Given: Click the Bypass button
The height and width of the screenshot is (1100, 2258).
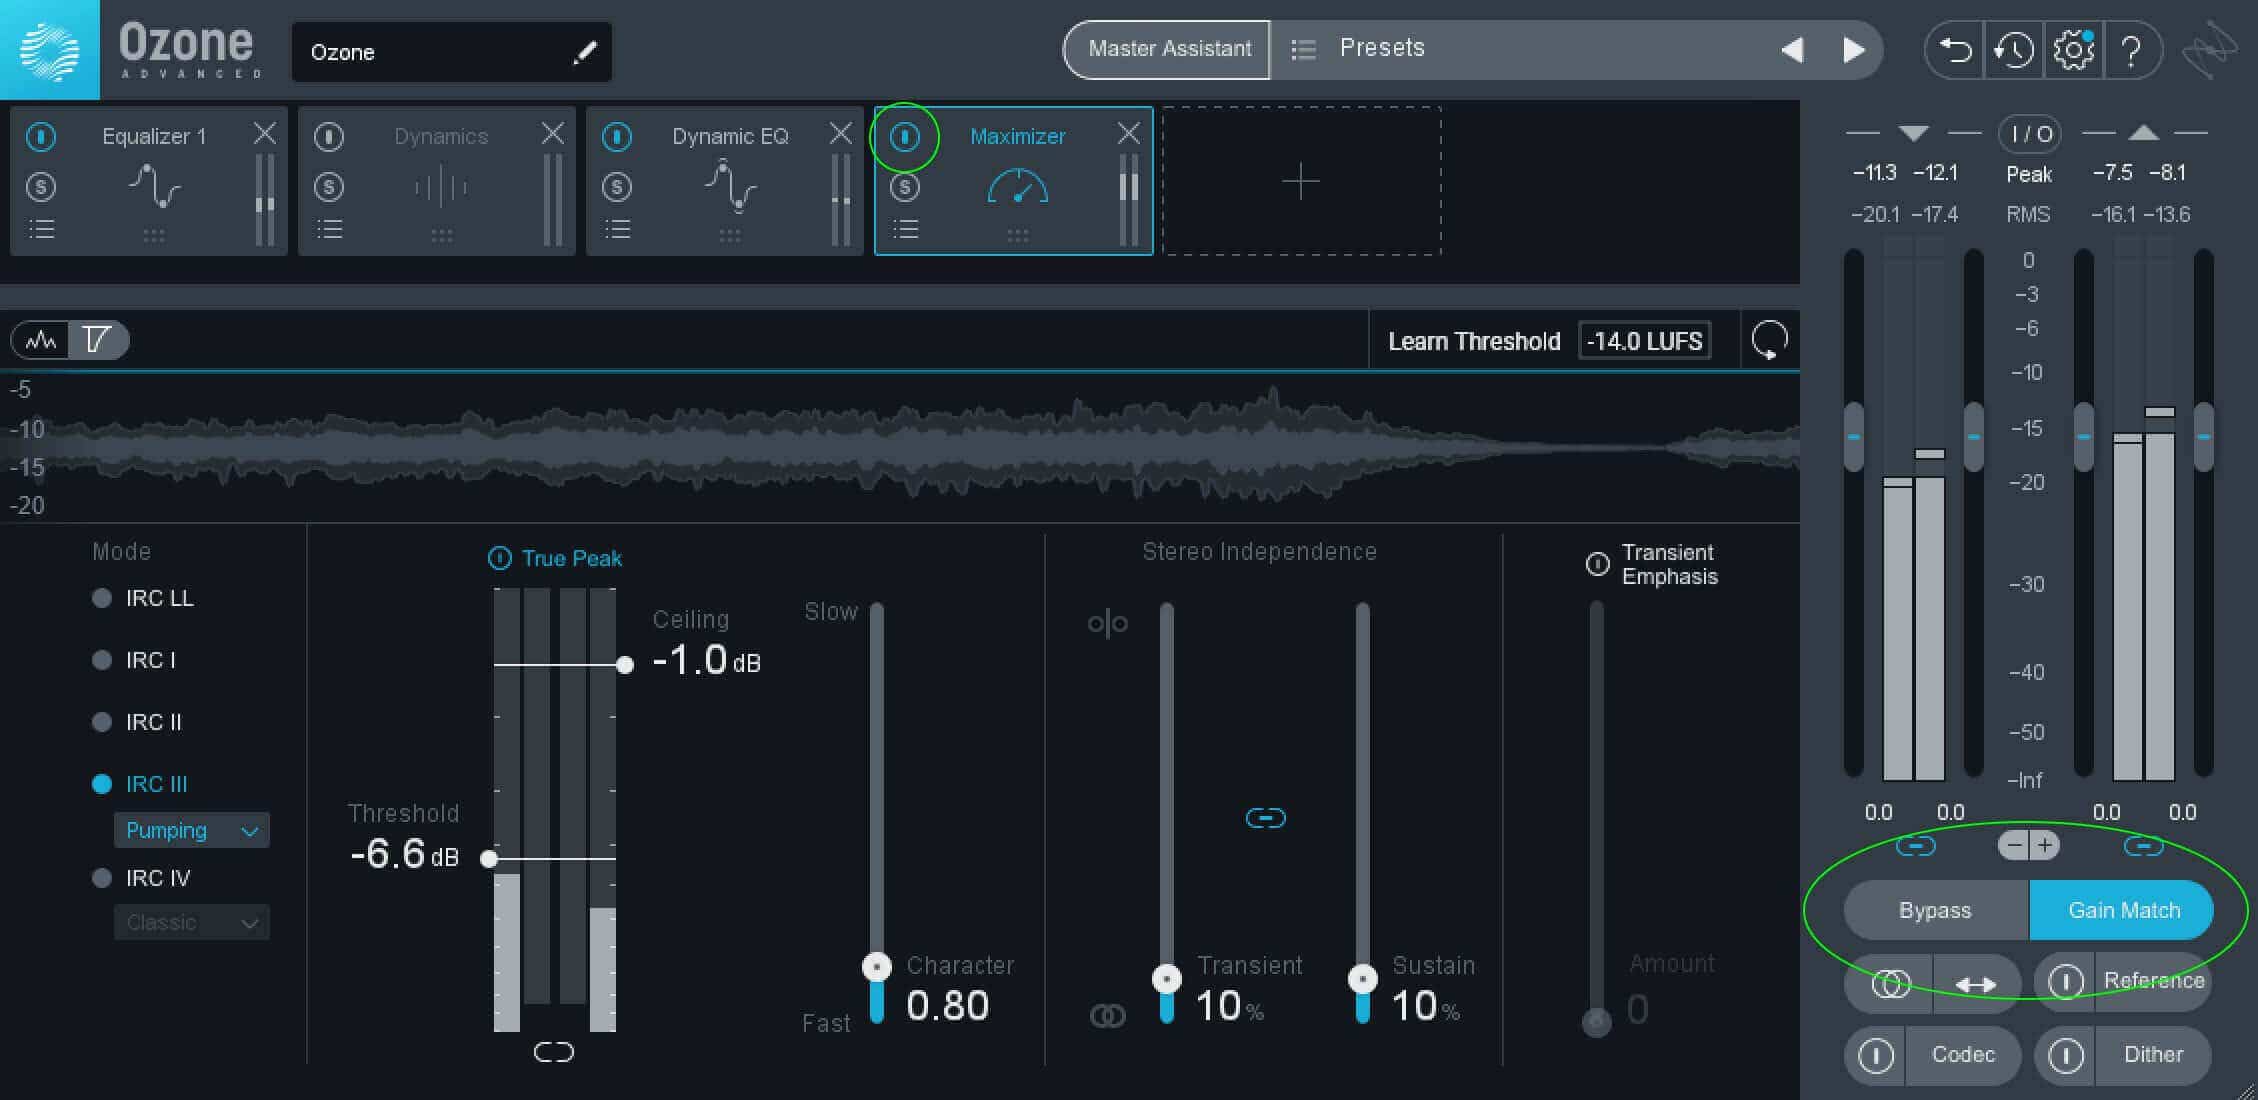Looking at the screenshot, I should click(1936, 910).
